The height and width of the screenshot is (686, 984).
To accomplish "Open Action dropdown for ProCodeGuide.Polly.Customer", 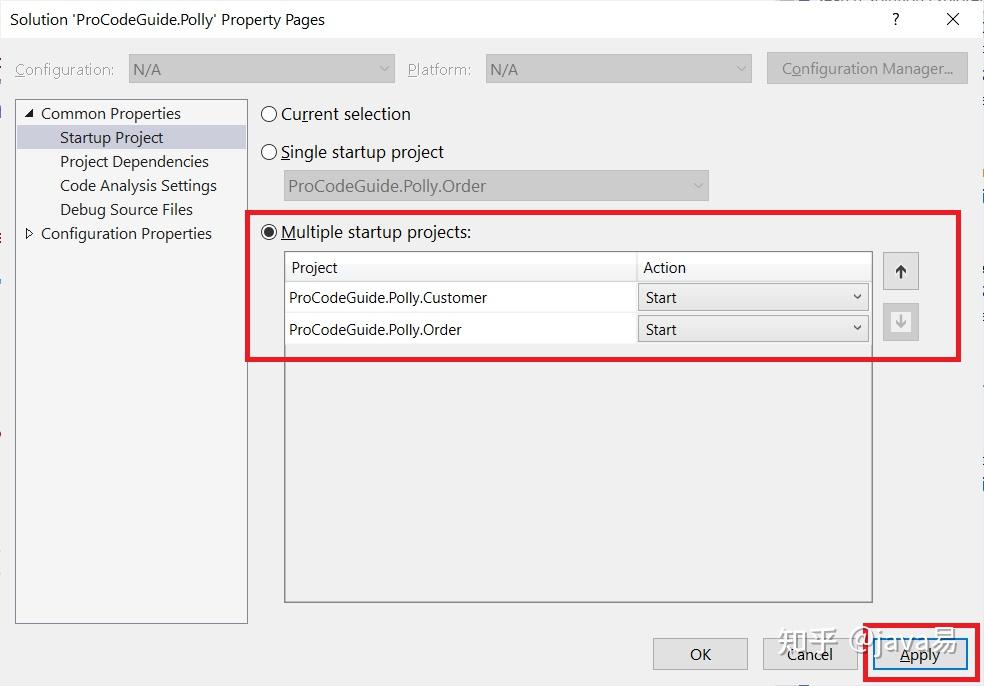I will (753, 297).
